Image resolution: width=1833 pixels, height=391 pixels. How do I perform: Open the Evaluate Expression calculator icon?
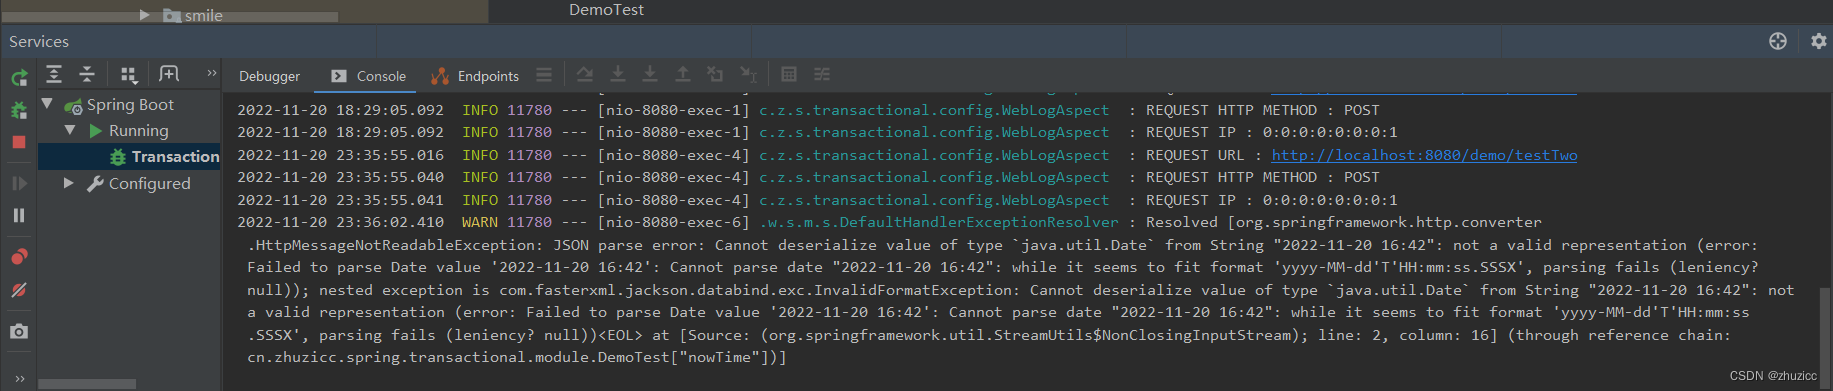(789, 74)
